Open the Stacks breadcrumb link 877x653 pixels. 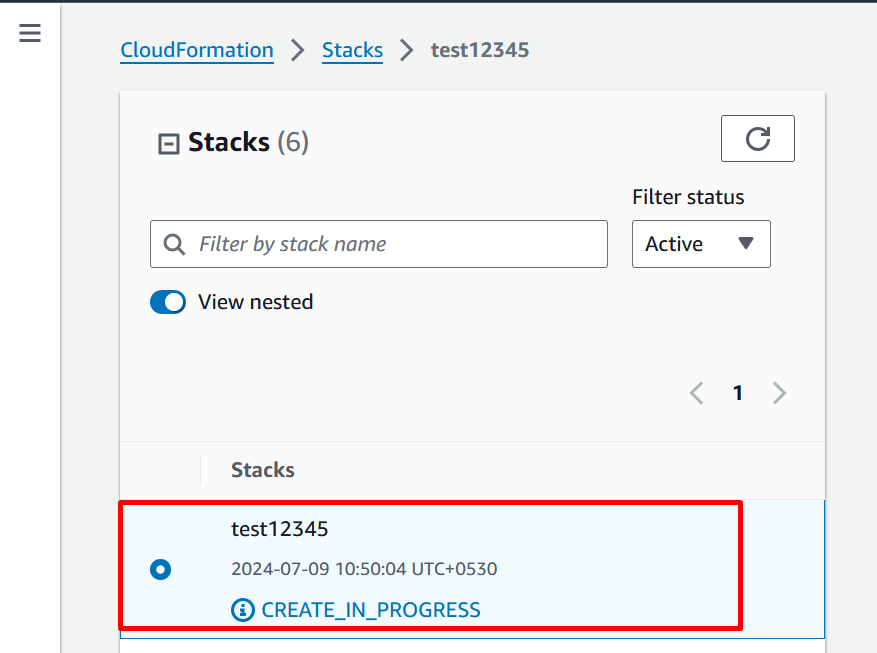(352, 50)
